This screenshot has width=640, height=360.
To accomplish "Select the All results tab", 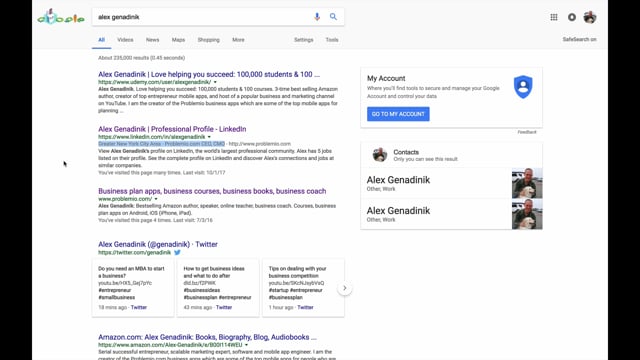I will (x=101, y=40).
